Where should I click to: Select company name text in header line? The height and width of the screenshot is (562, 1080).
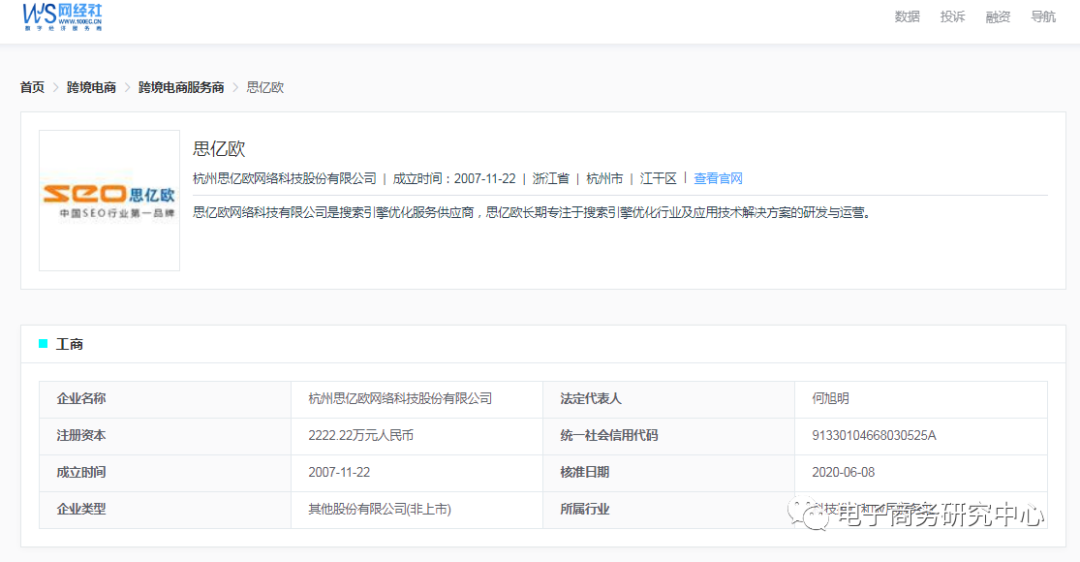coord(284,178)
